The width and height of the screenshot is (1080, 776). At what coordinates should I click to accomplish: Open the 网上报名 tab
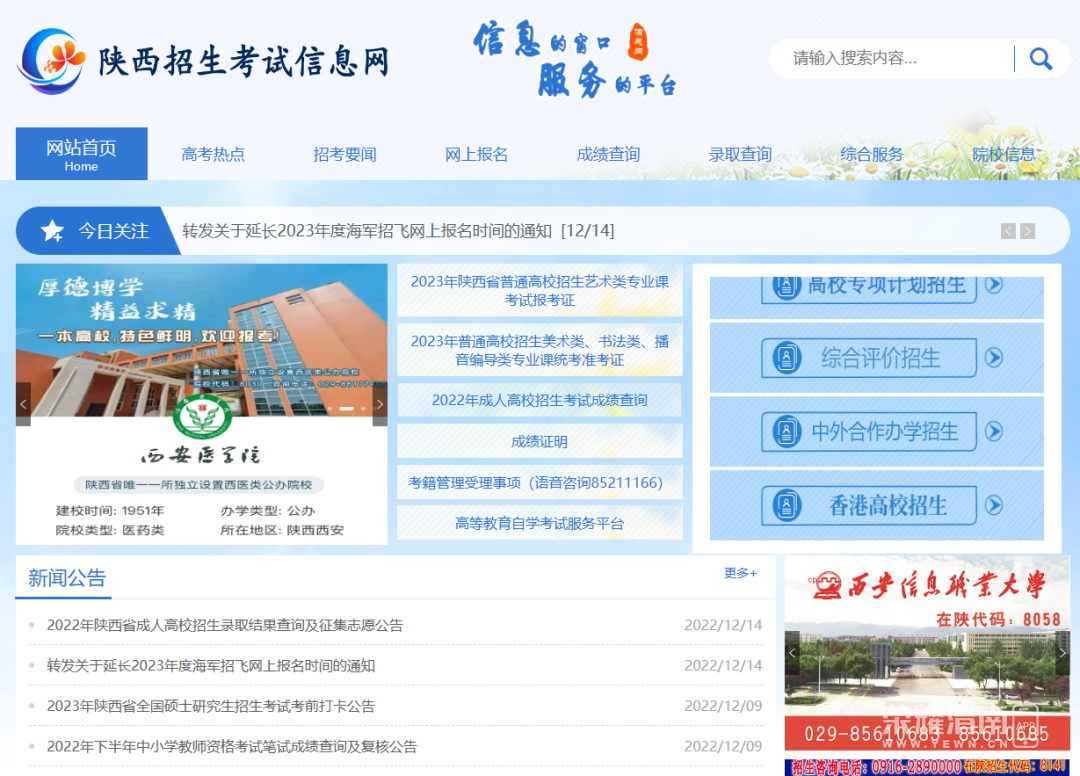(476, 154)
